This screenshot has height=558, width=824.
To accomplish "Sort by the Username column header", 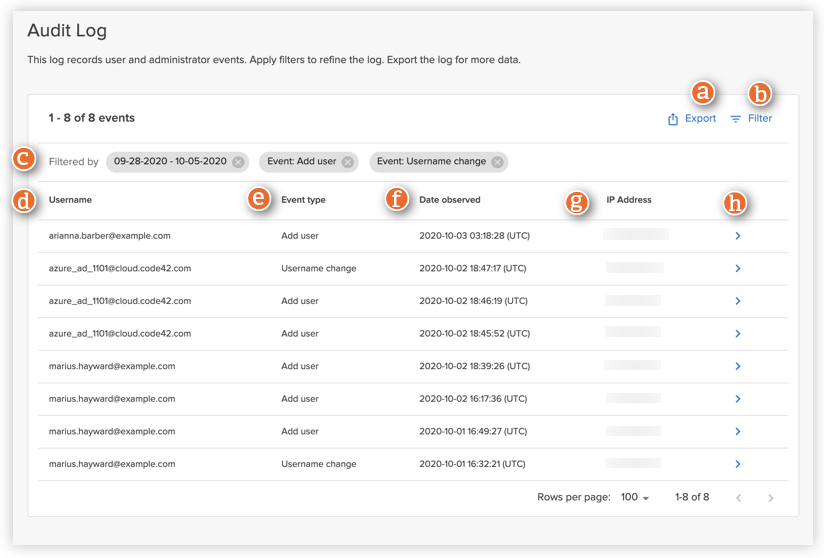I will pyautogui.click(x=70, y=200).
